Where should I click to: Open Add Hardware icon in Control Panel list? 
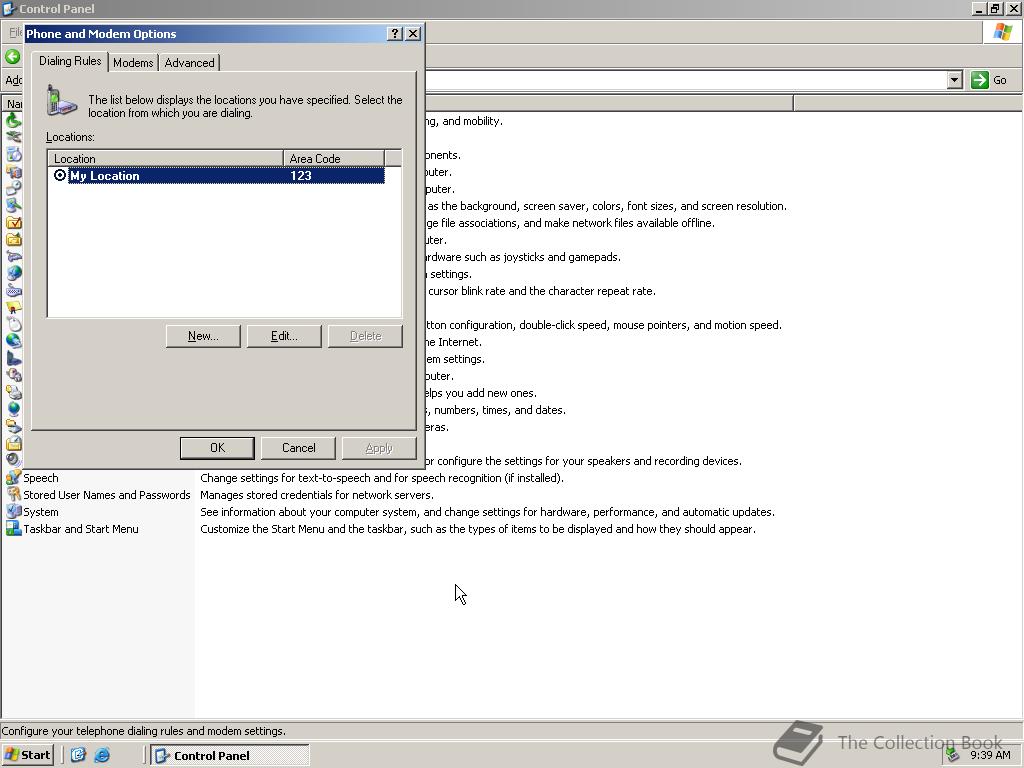point(14,138)
